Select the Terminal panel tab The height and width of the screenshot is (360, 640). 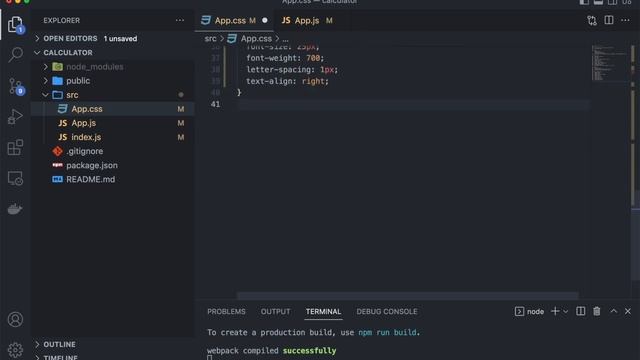[x=323, y=311]
